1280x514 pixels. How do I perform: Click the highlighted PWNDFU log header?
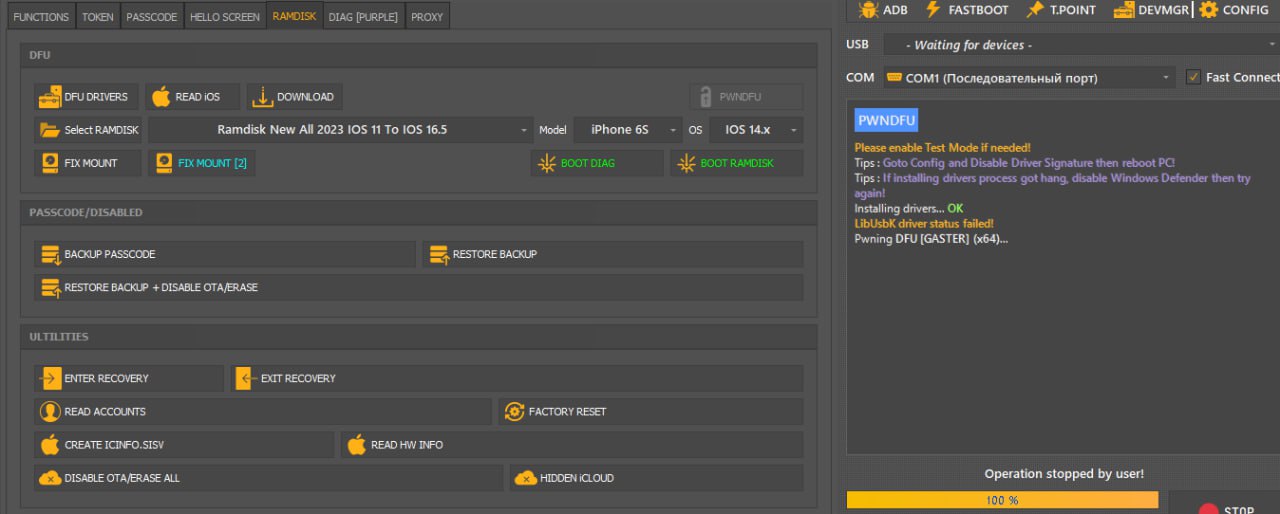pyautogui.click(x=887, y=120)
